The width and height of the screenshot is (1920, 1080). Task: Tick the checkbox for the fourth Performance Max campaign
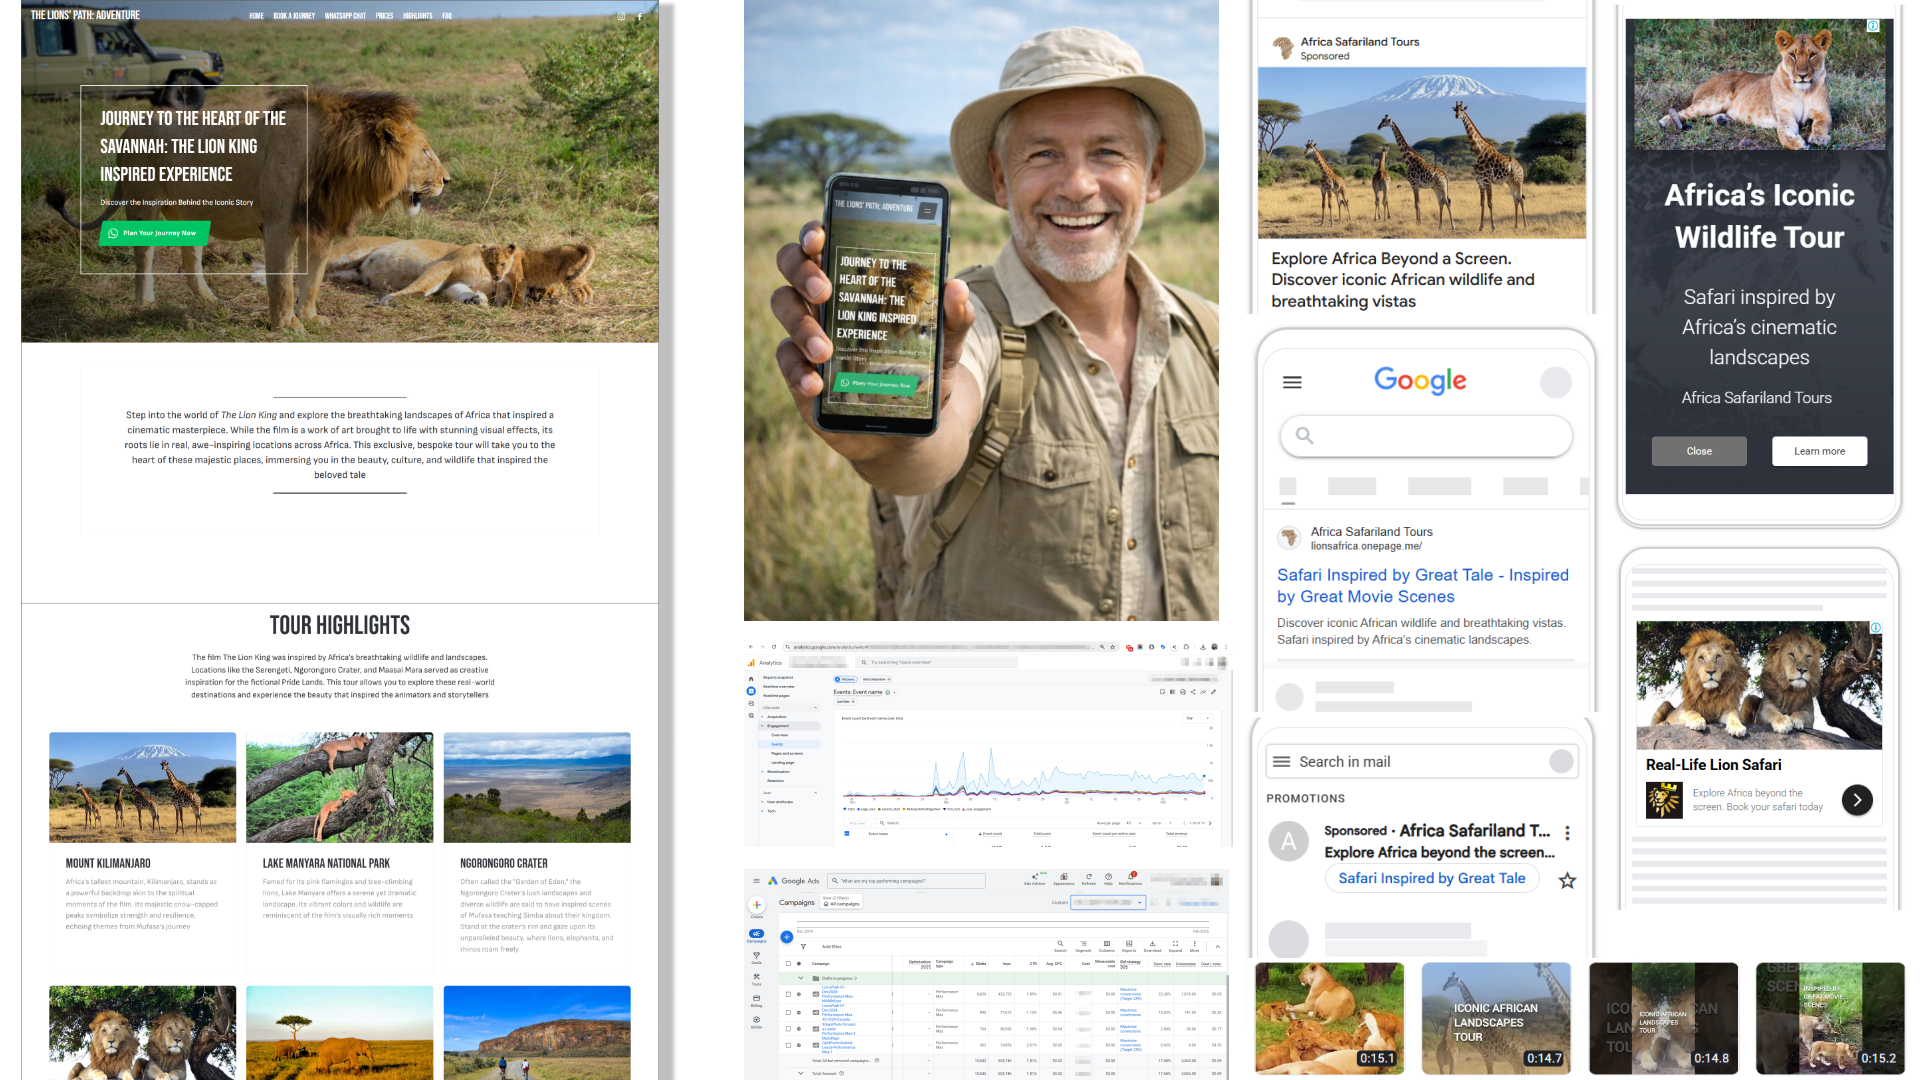pyautogui.click(x=788, y=1045)
